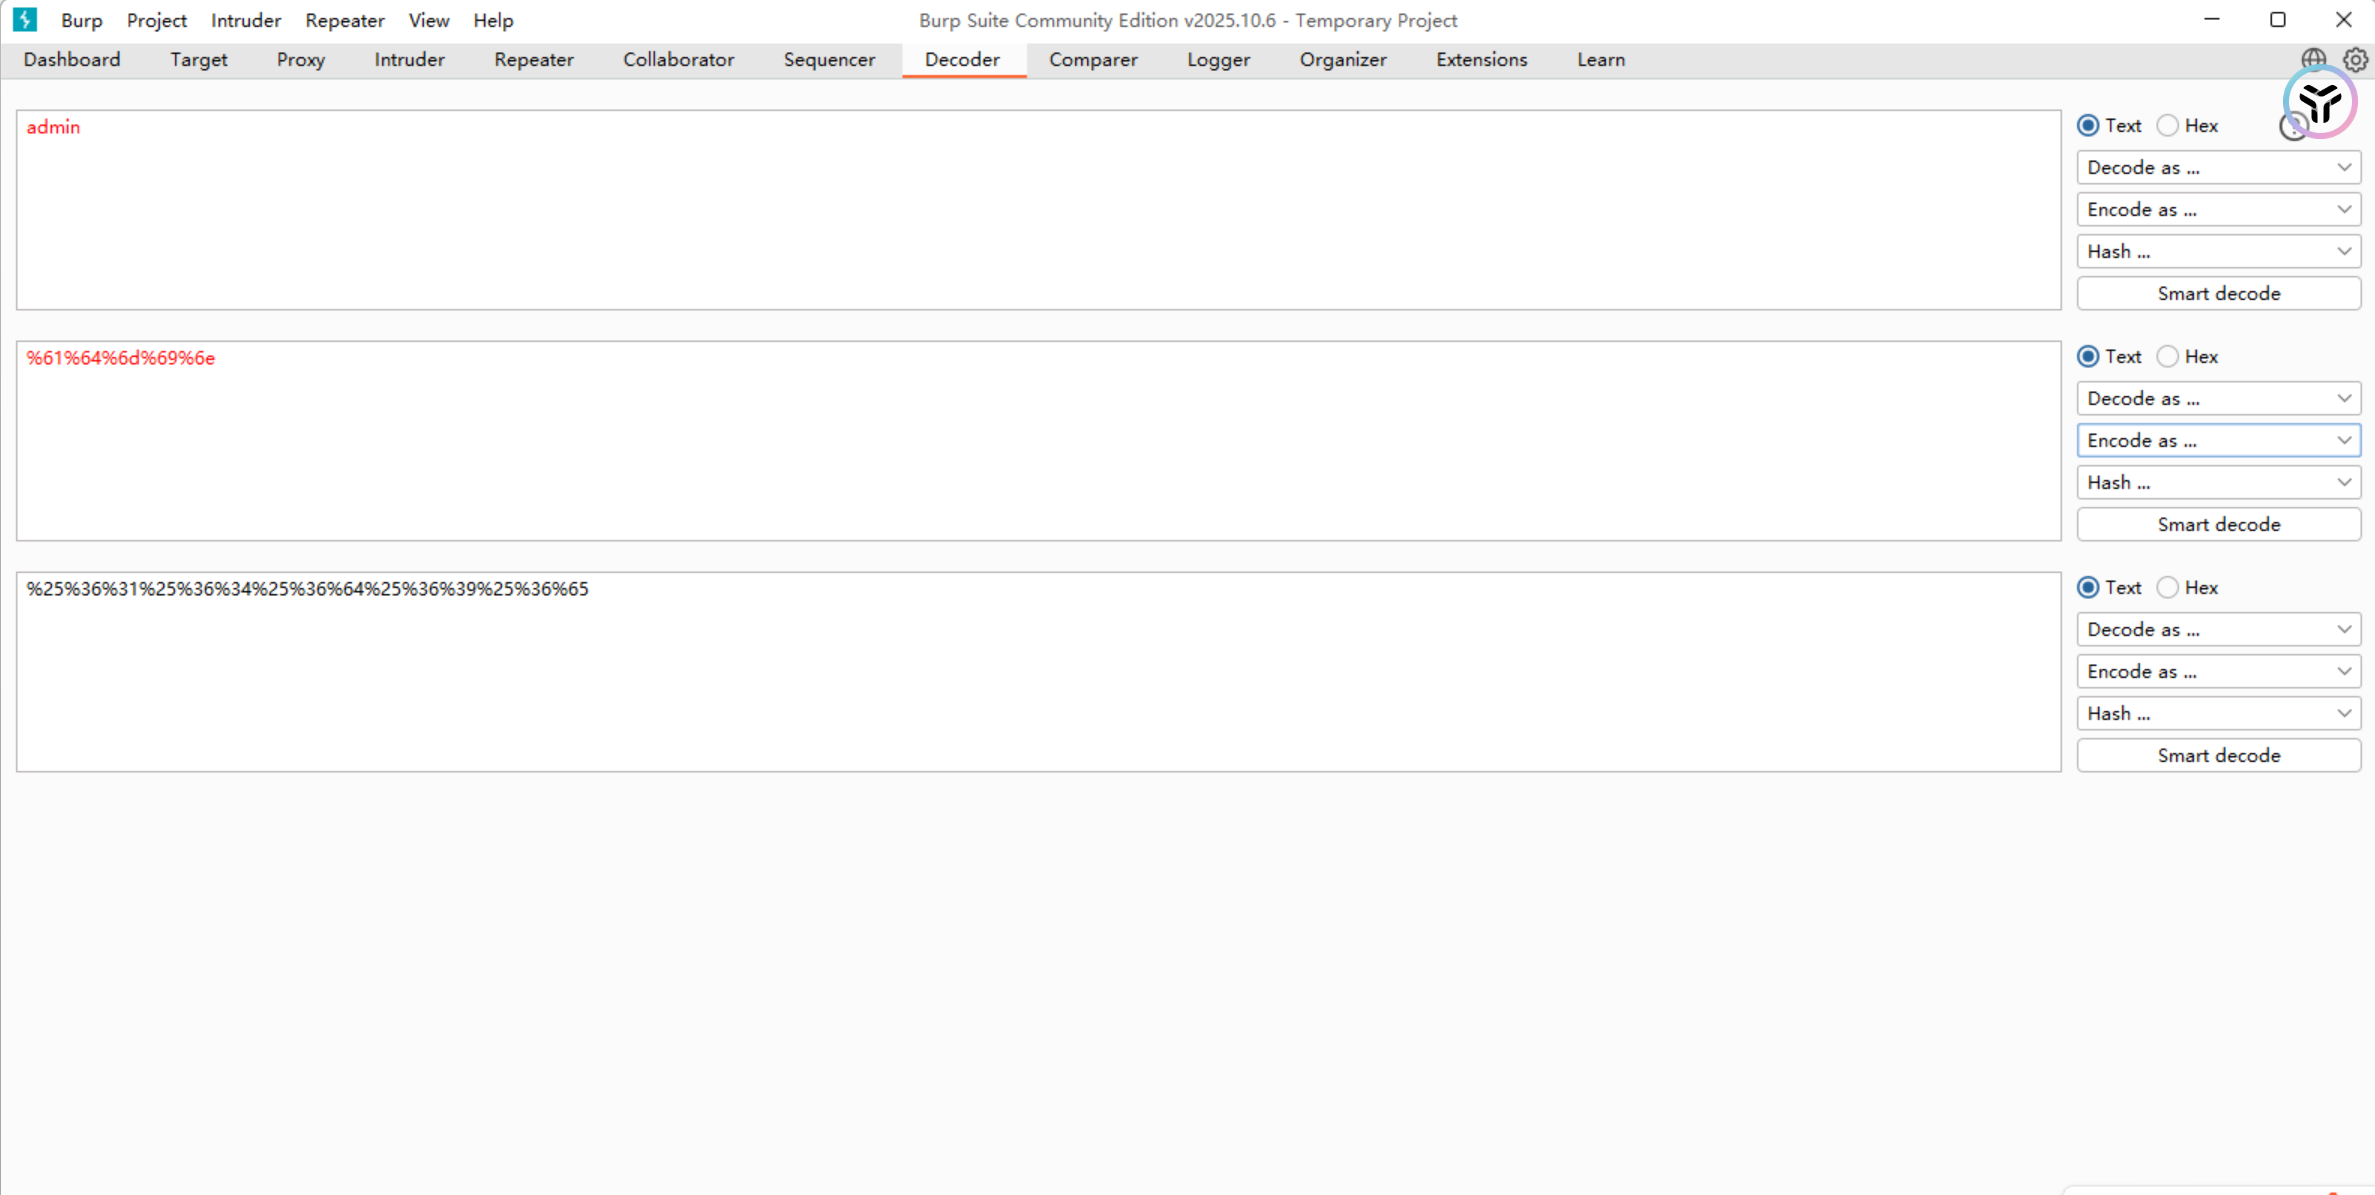Click Smart decode in the first row
This screenshot has height=1195, width=2375.
[x=2217, y=294]
